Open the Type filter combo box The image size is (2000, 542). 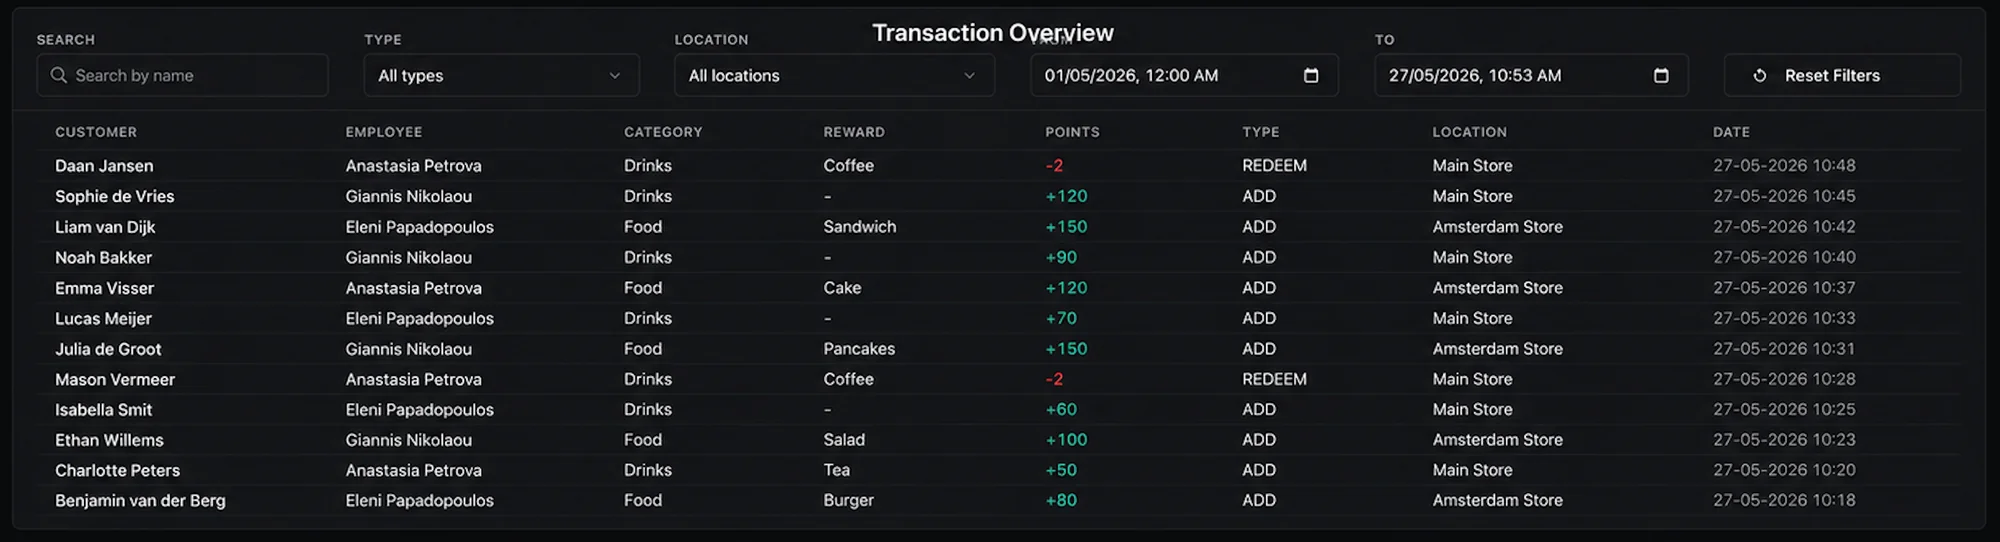[x=502, y=75]
